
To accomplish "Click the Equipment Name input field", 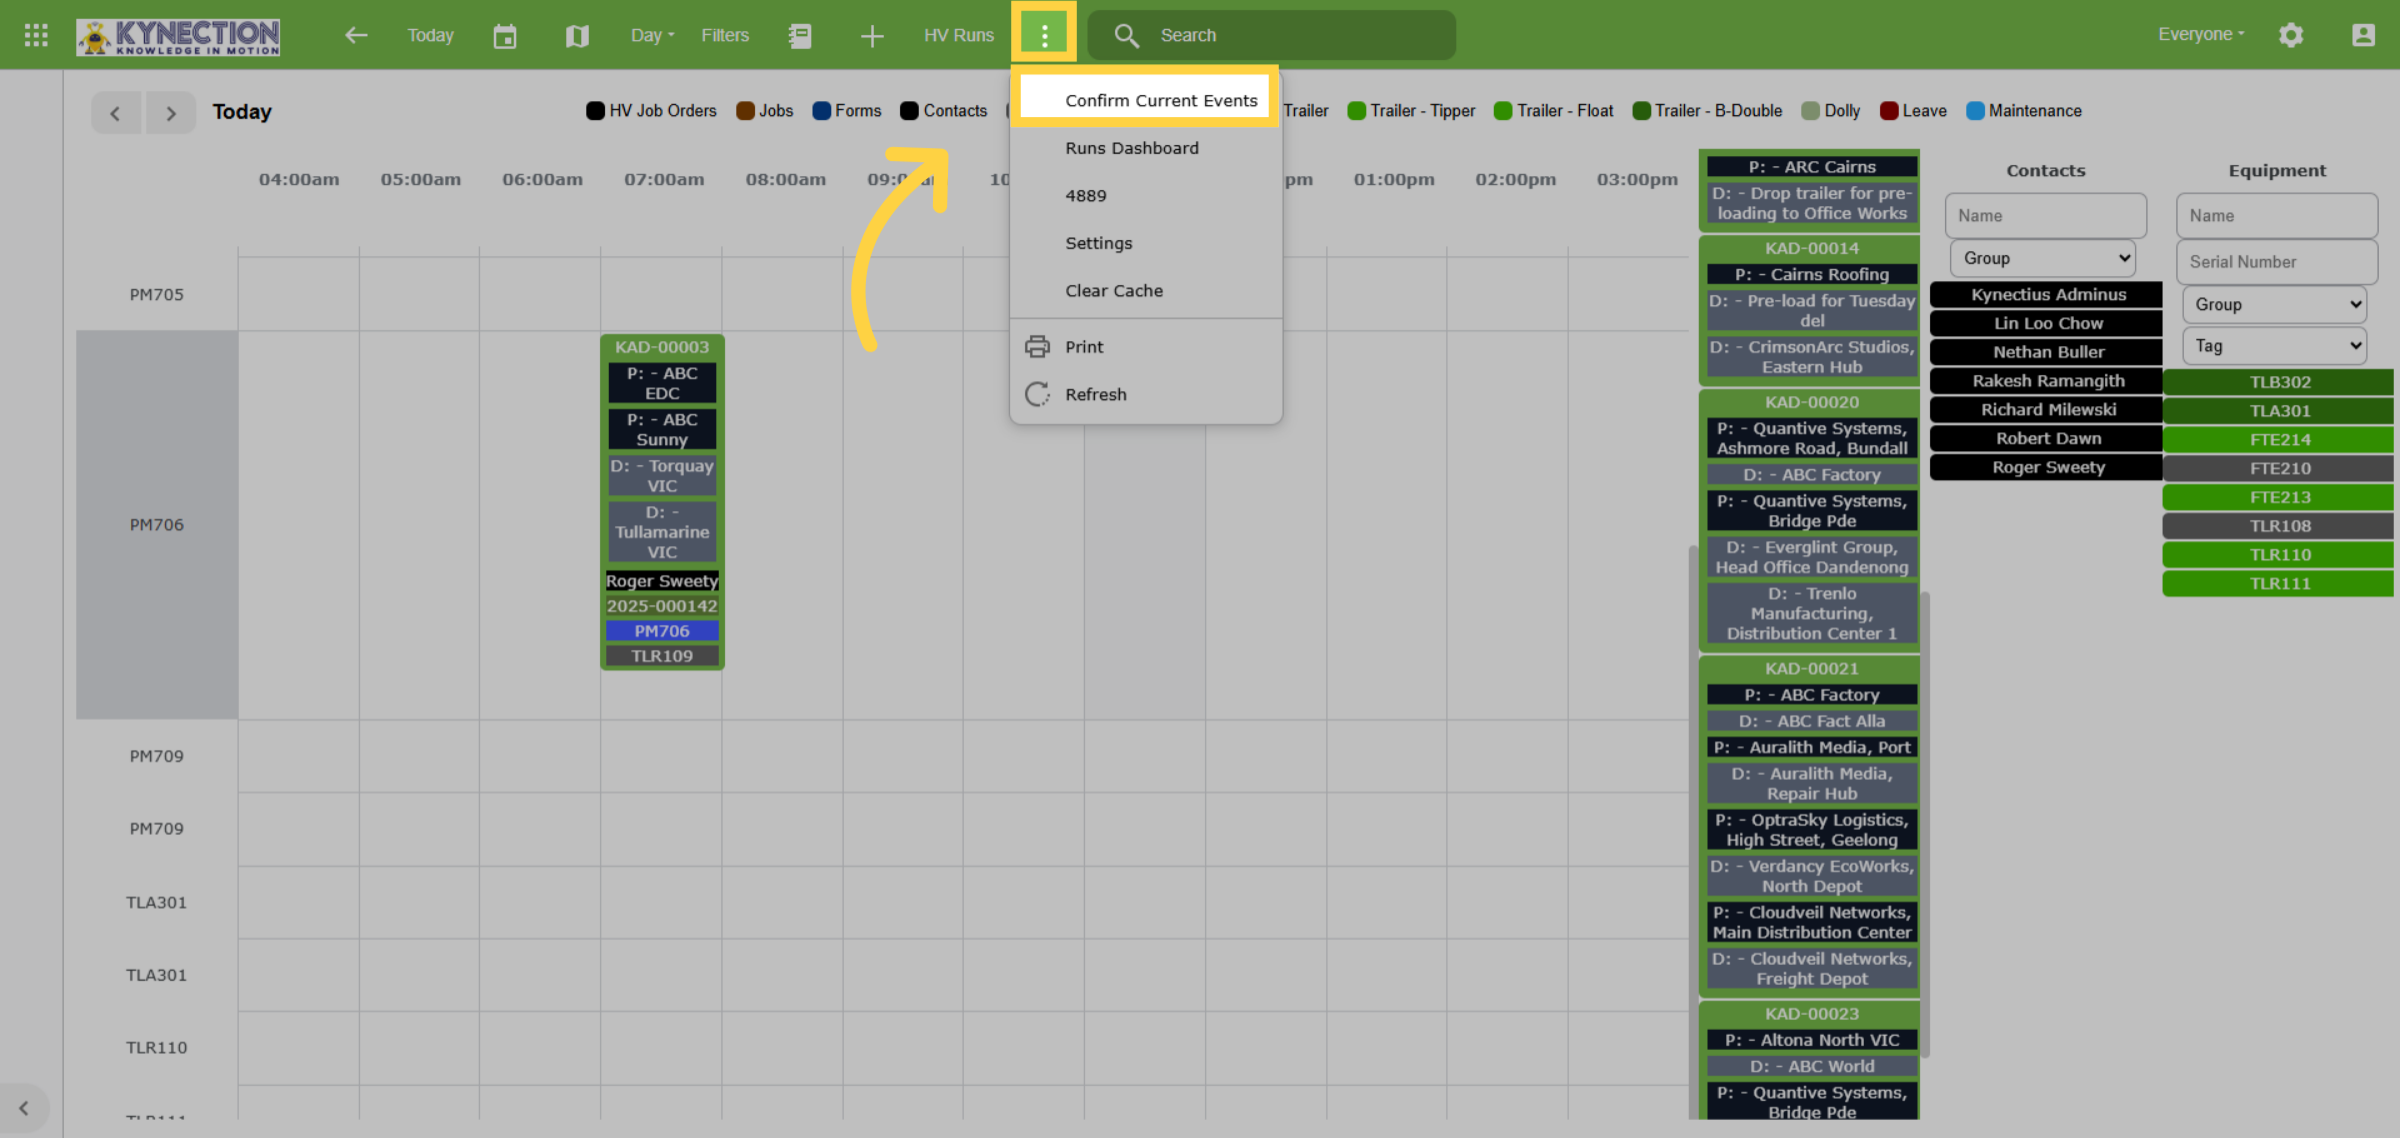I will tap(2277, 216).
